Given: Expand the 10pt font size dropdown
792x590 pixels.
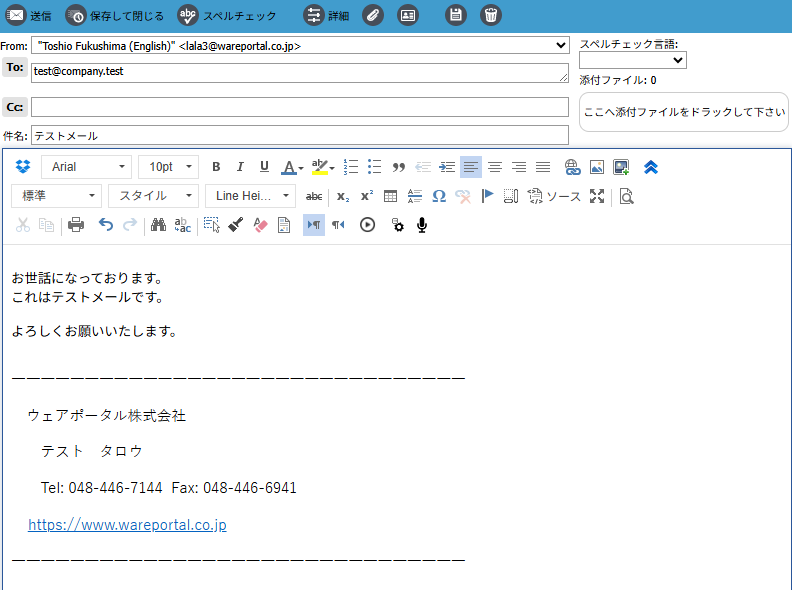Looking at the screenshot, I should pos(168,167).
